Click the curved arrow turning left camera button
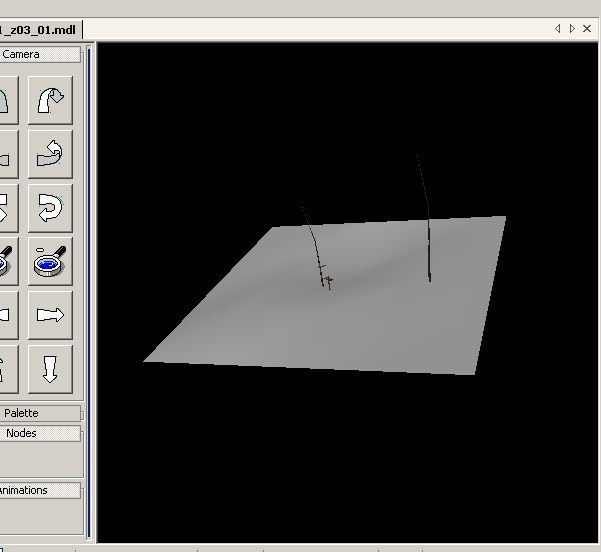The width and height of the screenshot is (601, 552). click(x=51, y=154)
